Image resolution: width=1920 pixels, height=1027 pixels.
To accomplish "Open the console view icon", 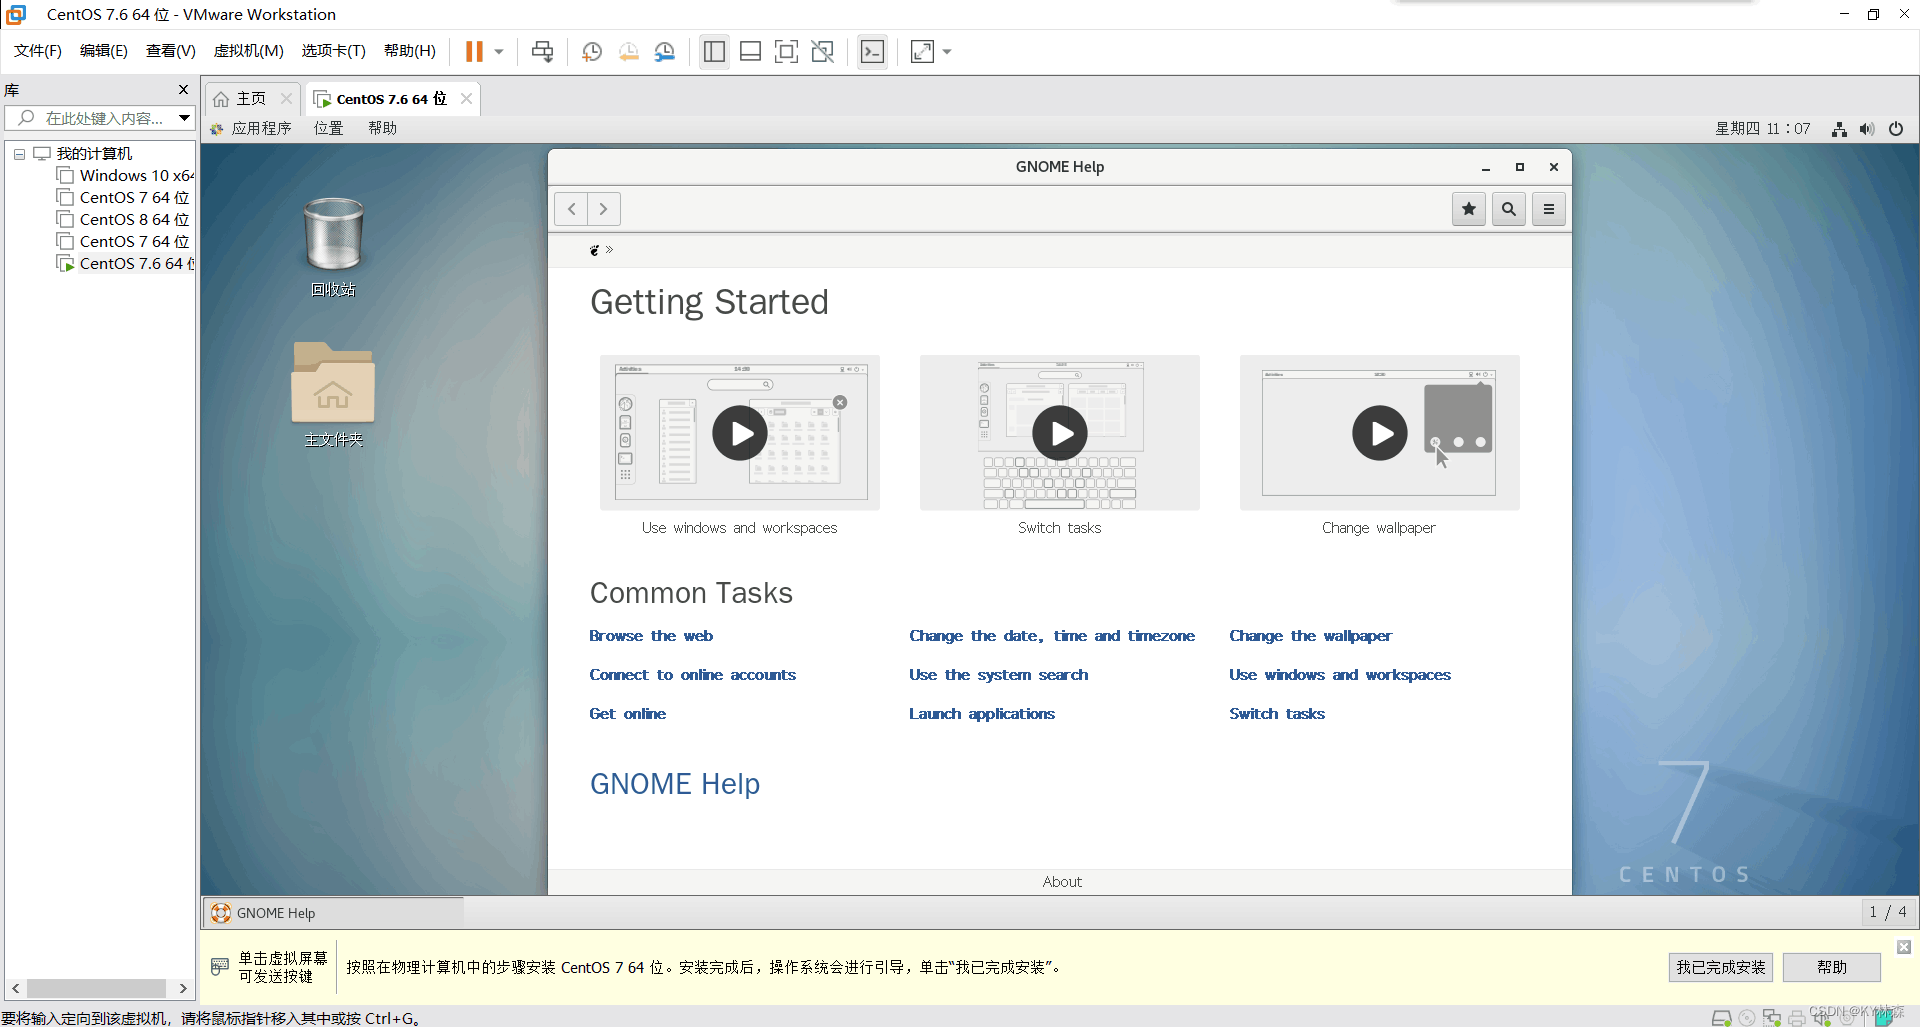I will click(872, 51).
